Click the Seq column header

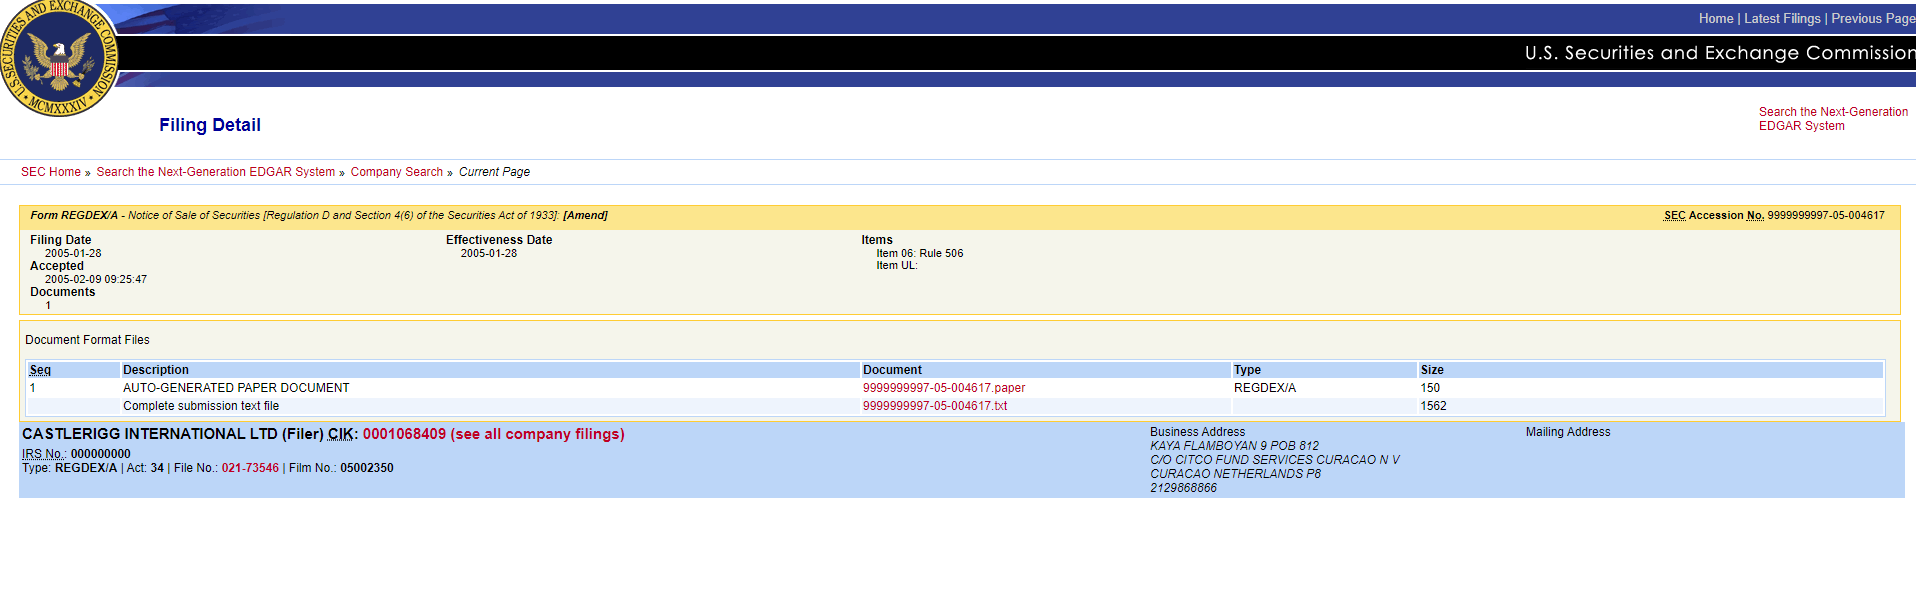pos(40,370)
